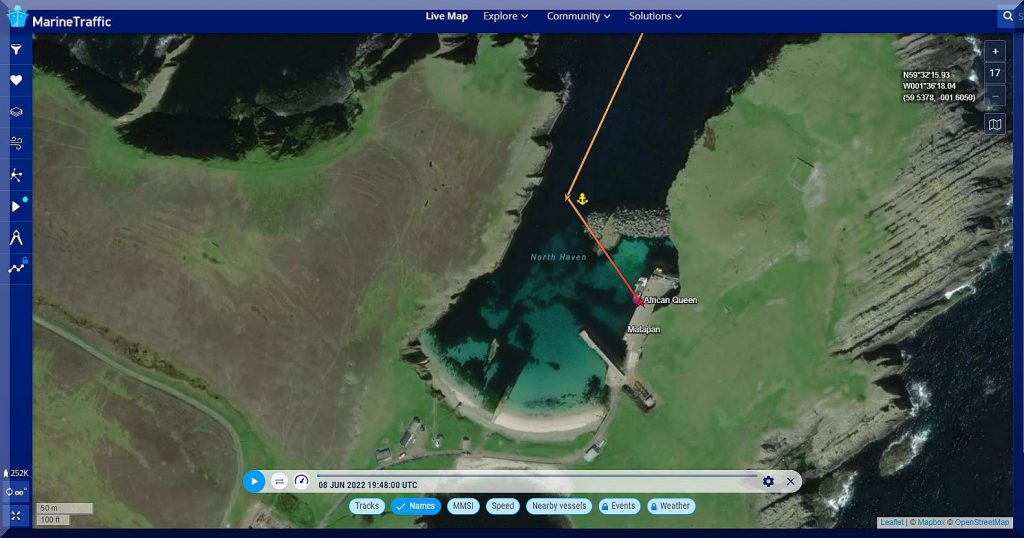The width and height of the screenshot is (1024, 538).
Task: Toggle the Names option off
Action: click(x=415, y=506)
